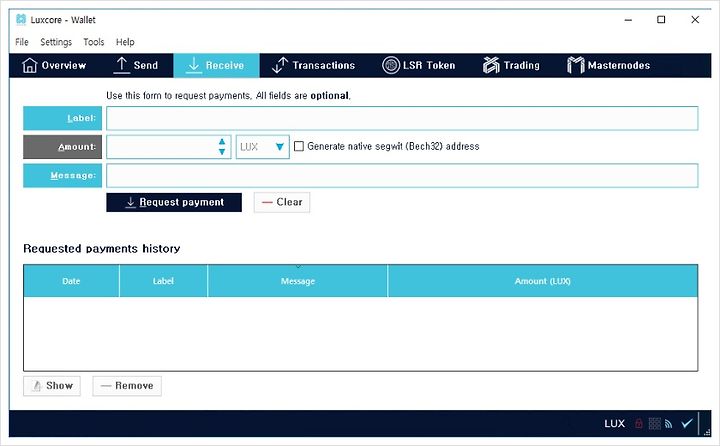
Task: Open the Overview tab
Action: pyautogui.click(x=54, y=65)
